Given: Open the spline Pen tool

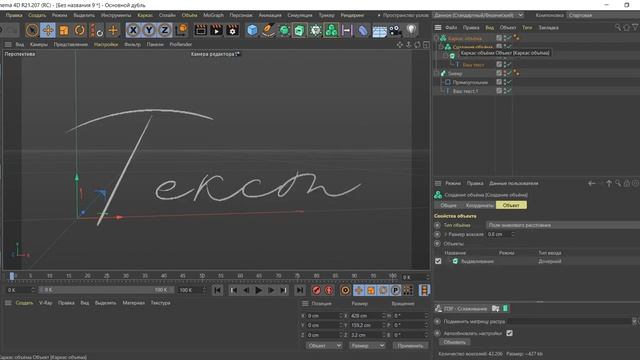Looking at the screenshot, I should click(268, 30).
